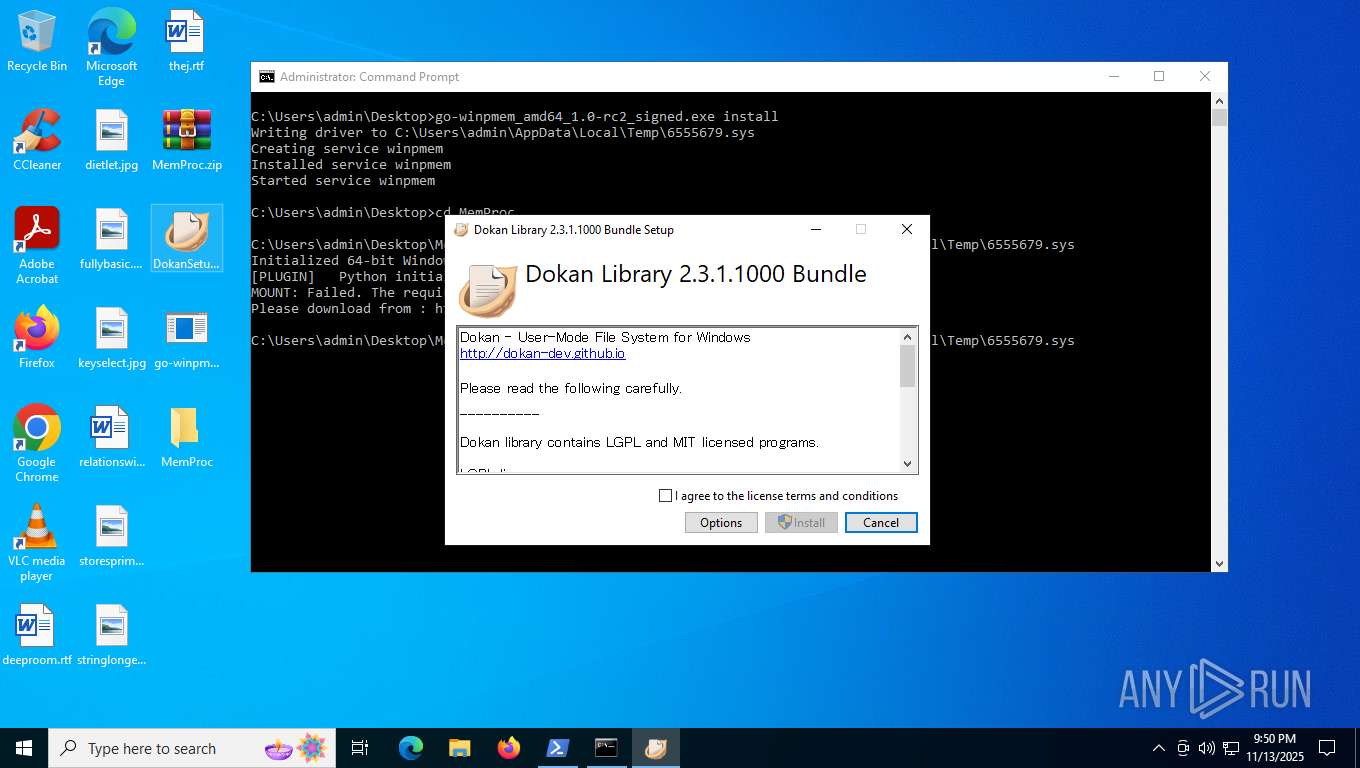Viewport: 1360px width, 768px height.
Task: Select thej.rtf document on desktop
Action: tap(186, 41)
